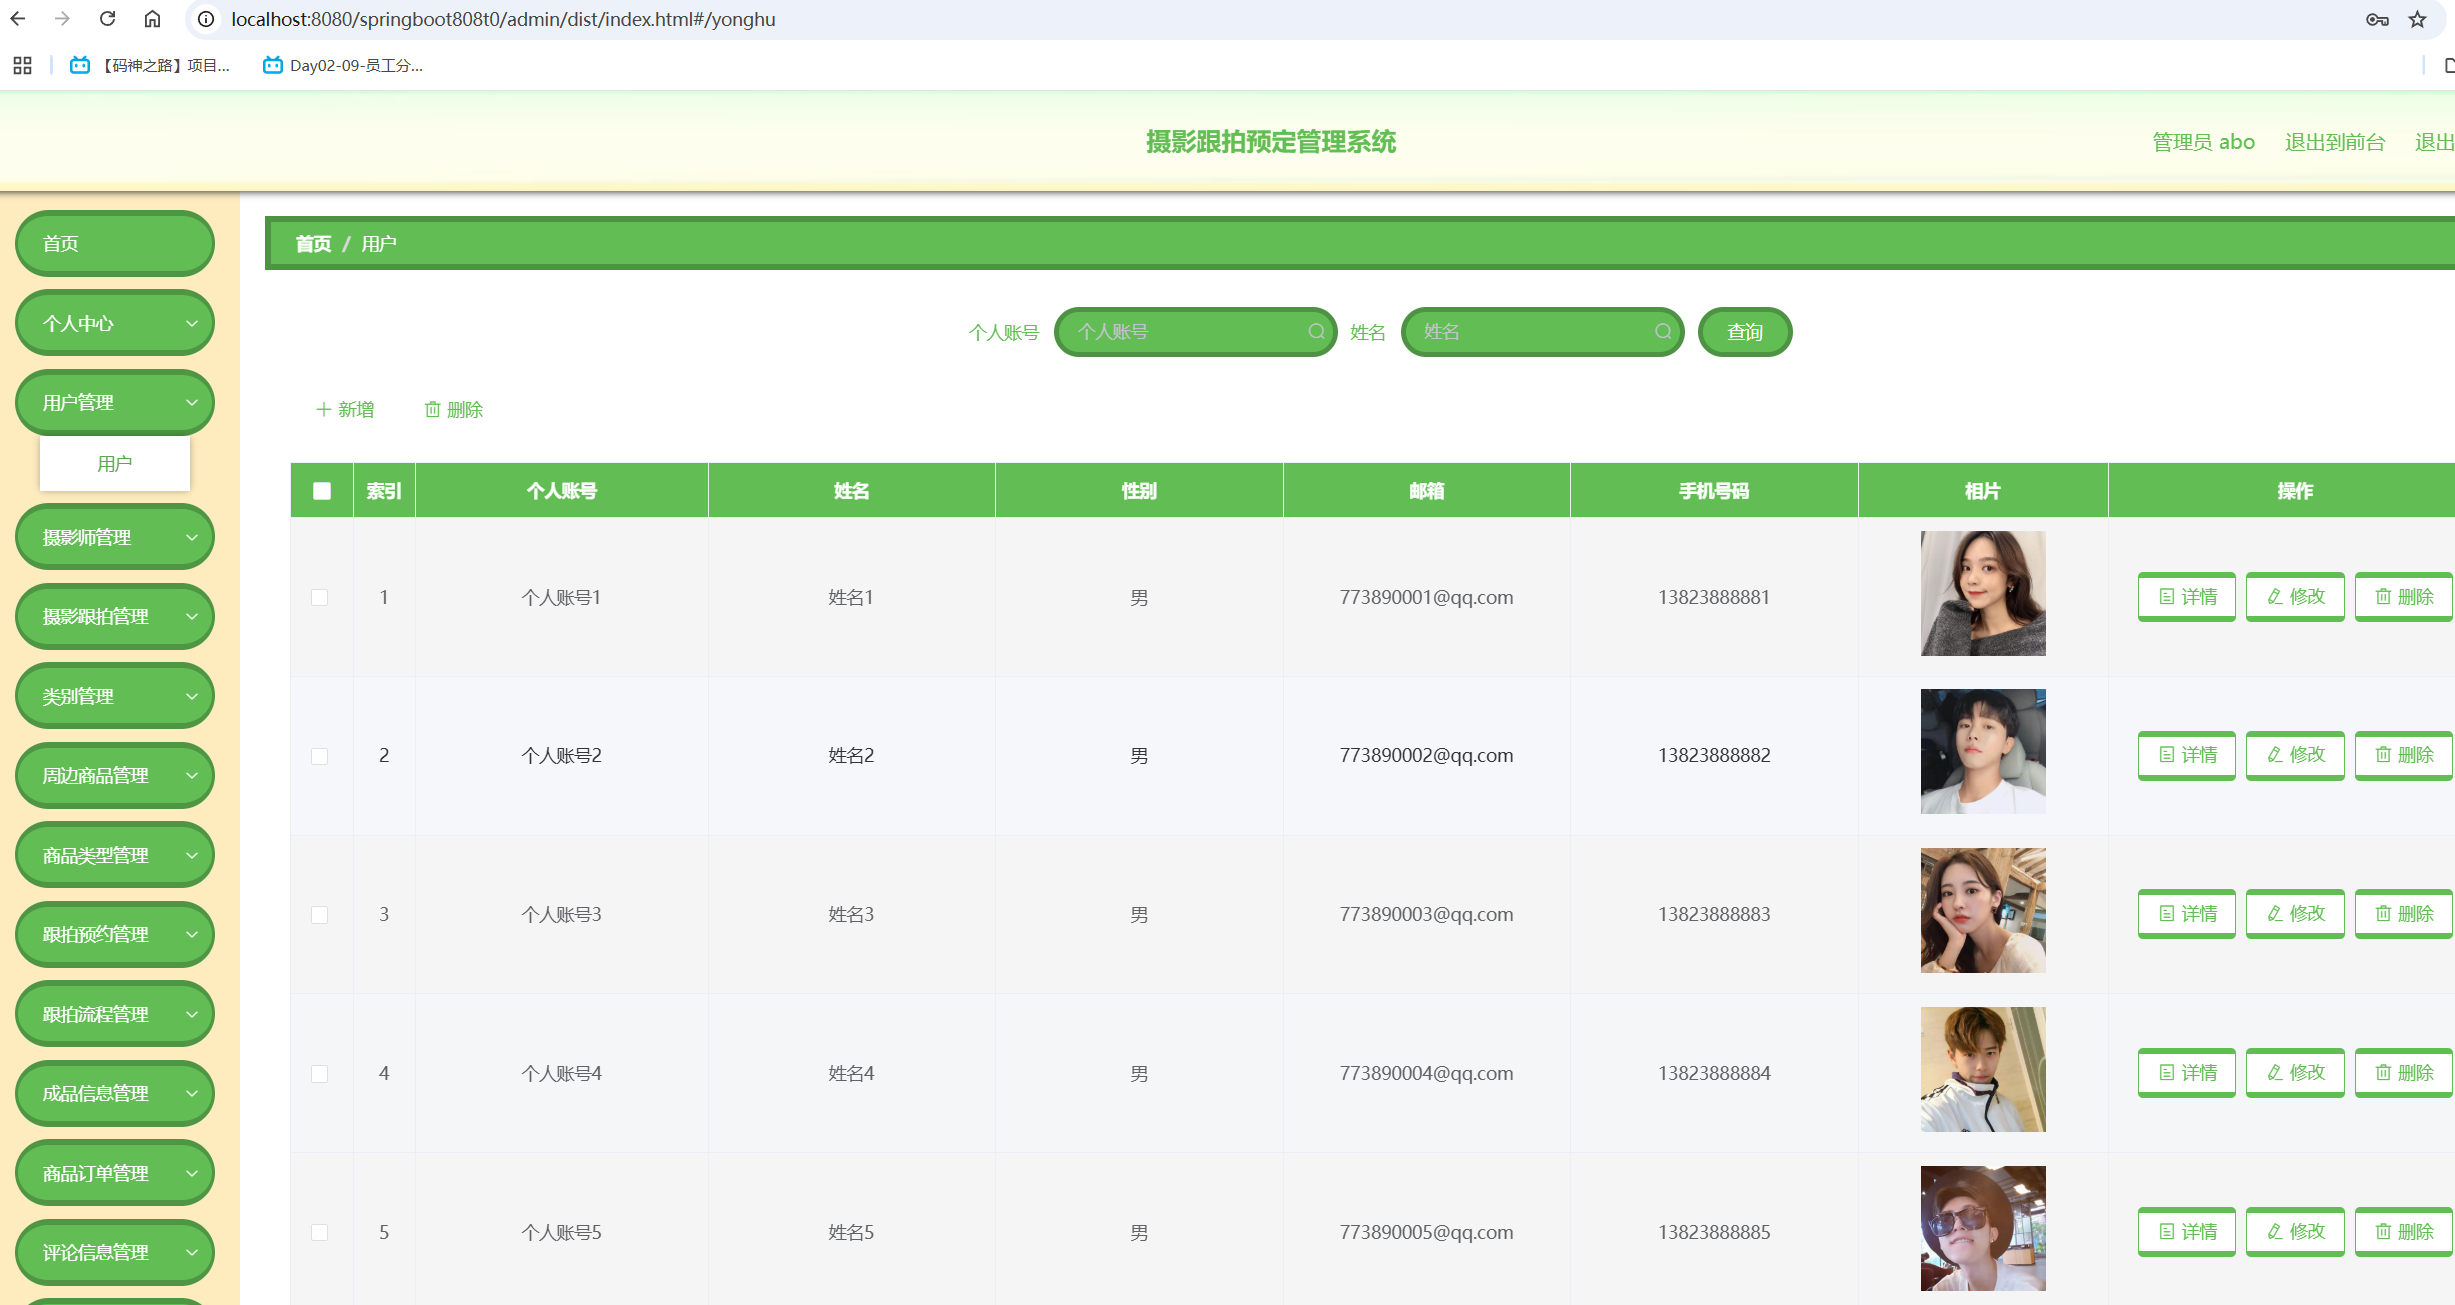Click into the 个人账号 search input
Screen dimensions: 2455x1305
click(x=1195, y=332)
